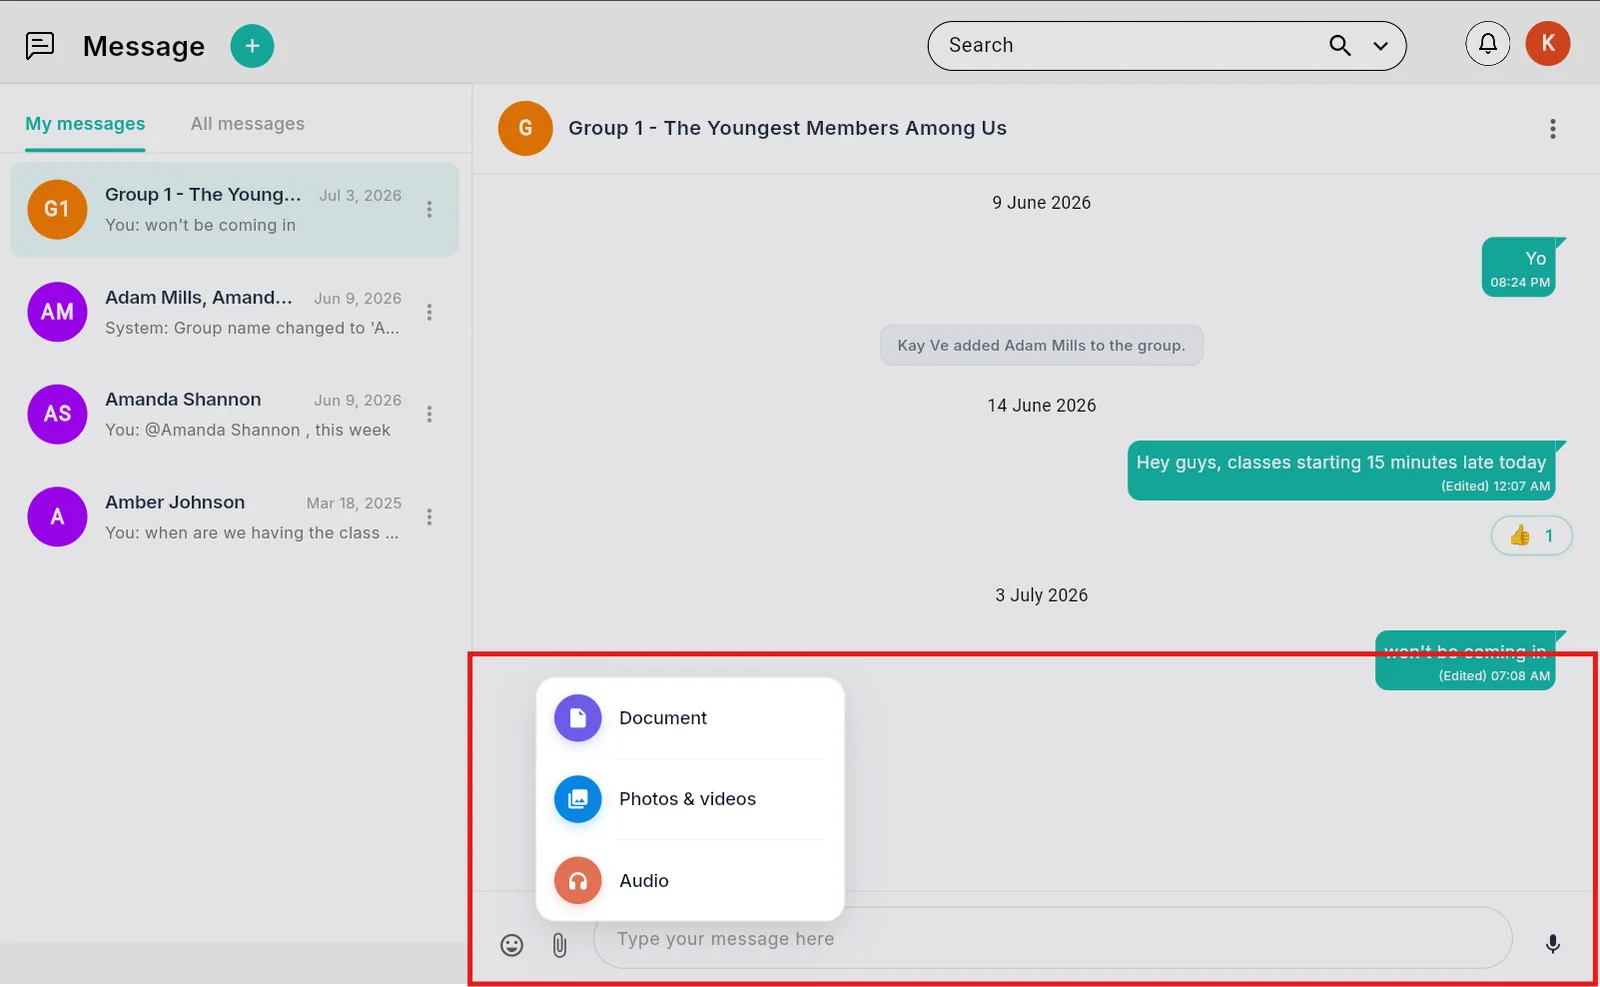
Task: Click the Audio headphones icon
Action: point(578,881)
